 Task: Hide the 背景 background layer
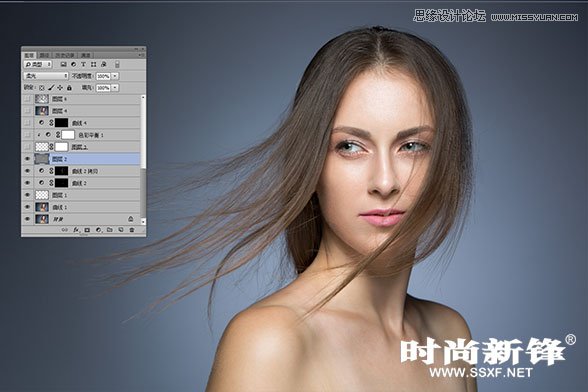point(27,219)
